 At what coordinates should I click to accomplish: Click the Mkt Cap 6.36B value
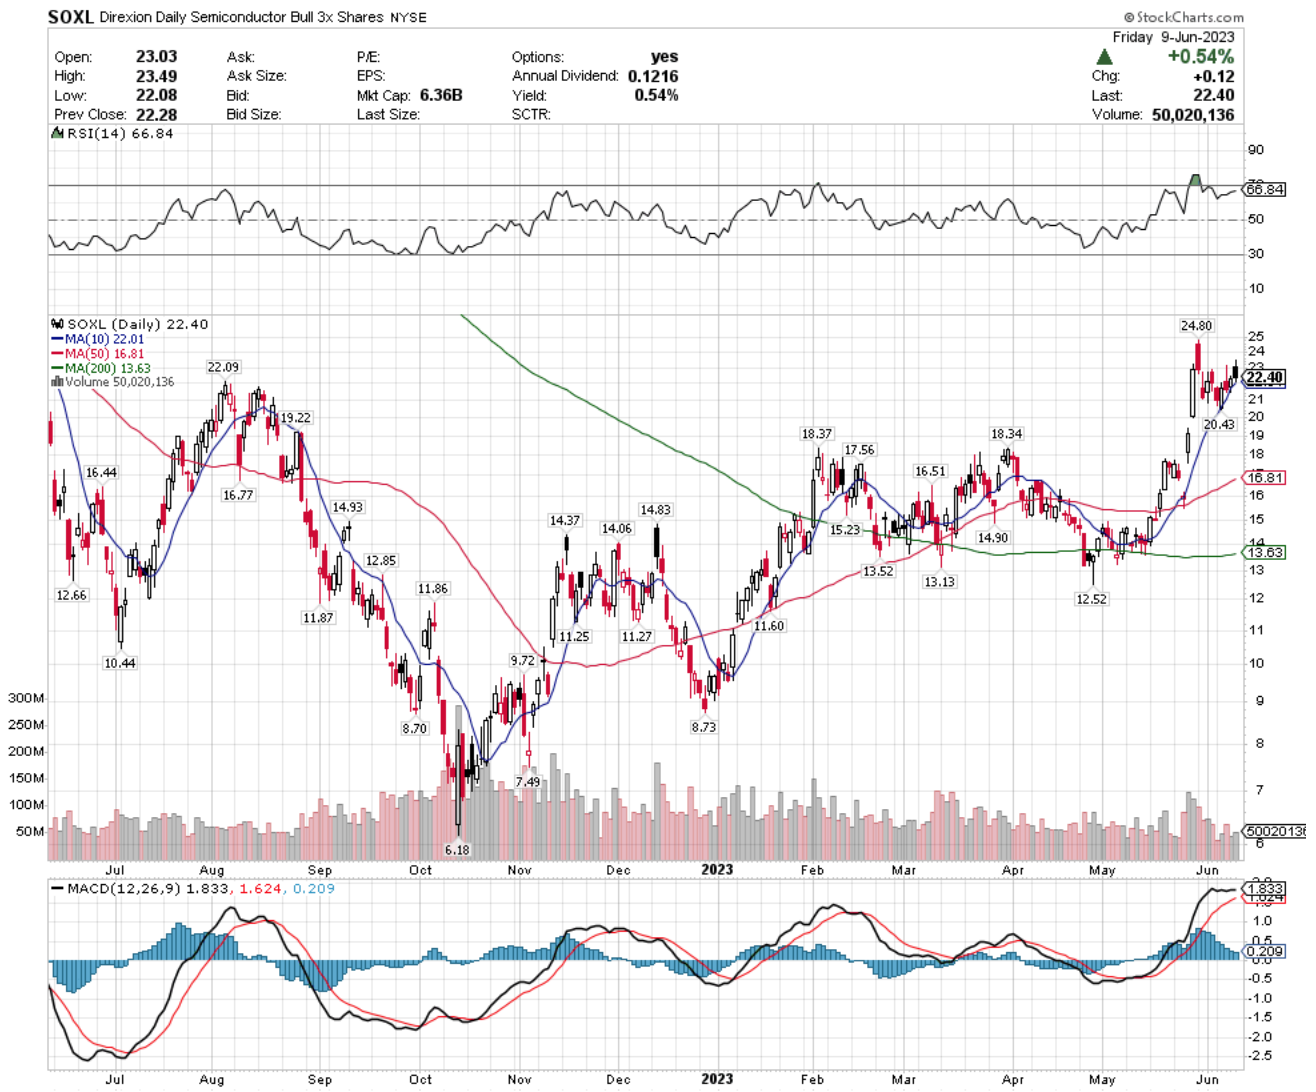(x=441, y=95)
